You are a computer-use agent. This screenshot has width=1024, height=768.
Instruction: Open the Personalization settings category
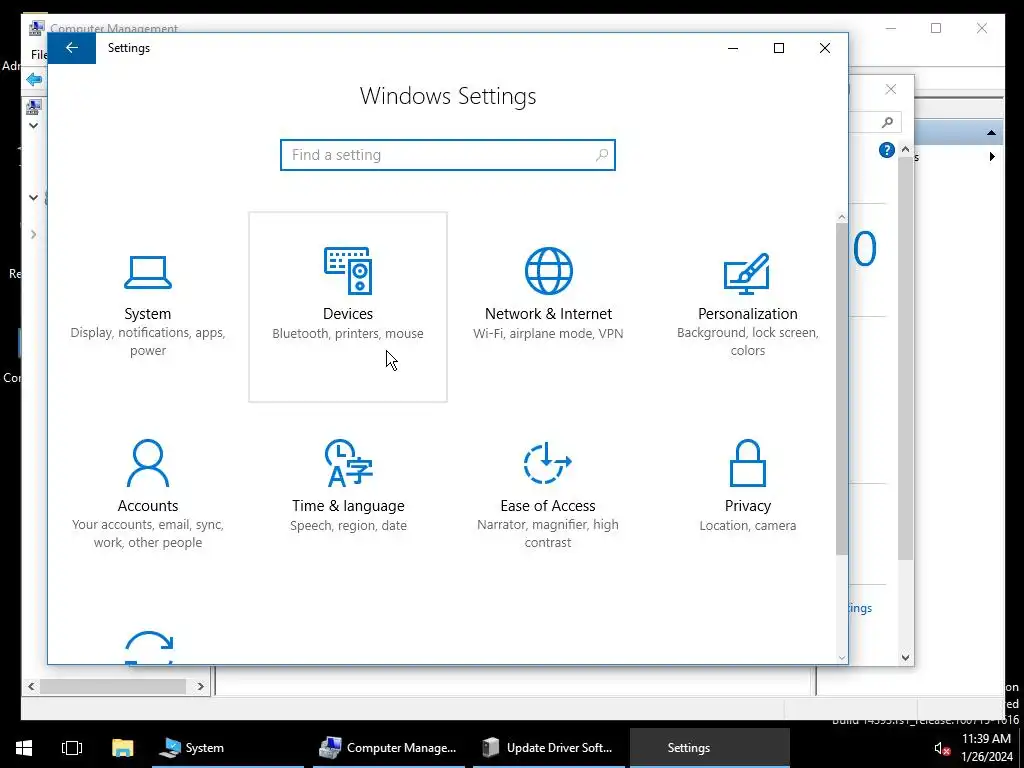pos(747,306)
